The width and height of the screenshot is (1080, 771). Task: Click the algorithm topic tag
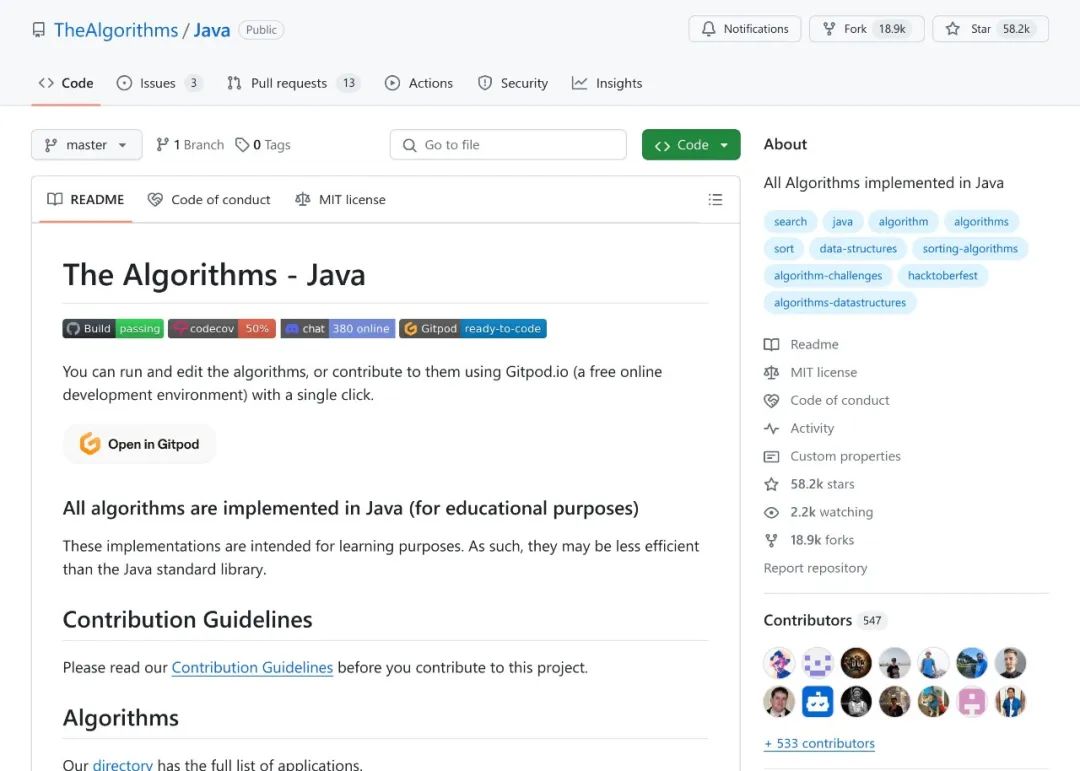click(903, 222)
